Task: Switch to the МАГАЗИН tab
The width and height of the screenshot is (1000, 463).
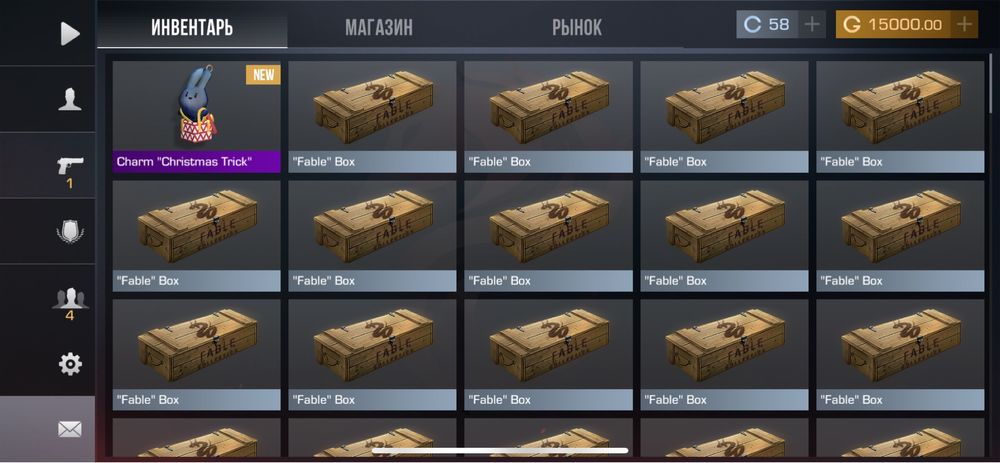Action: pos(379,27)
